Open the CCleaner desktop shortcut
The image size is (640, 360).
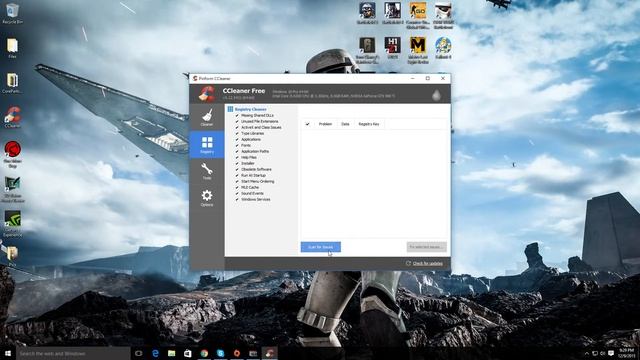click(x=12, y=118)
